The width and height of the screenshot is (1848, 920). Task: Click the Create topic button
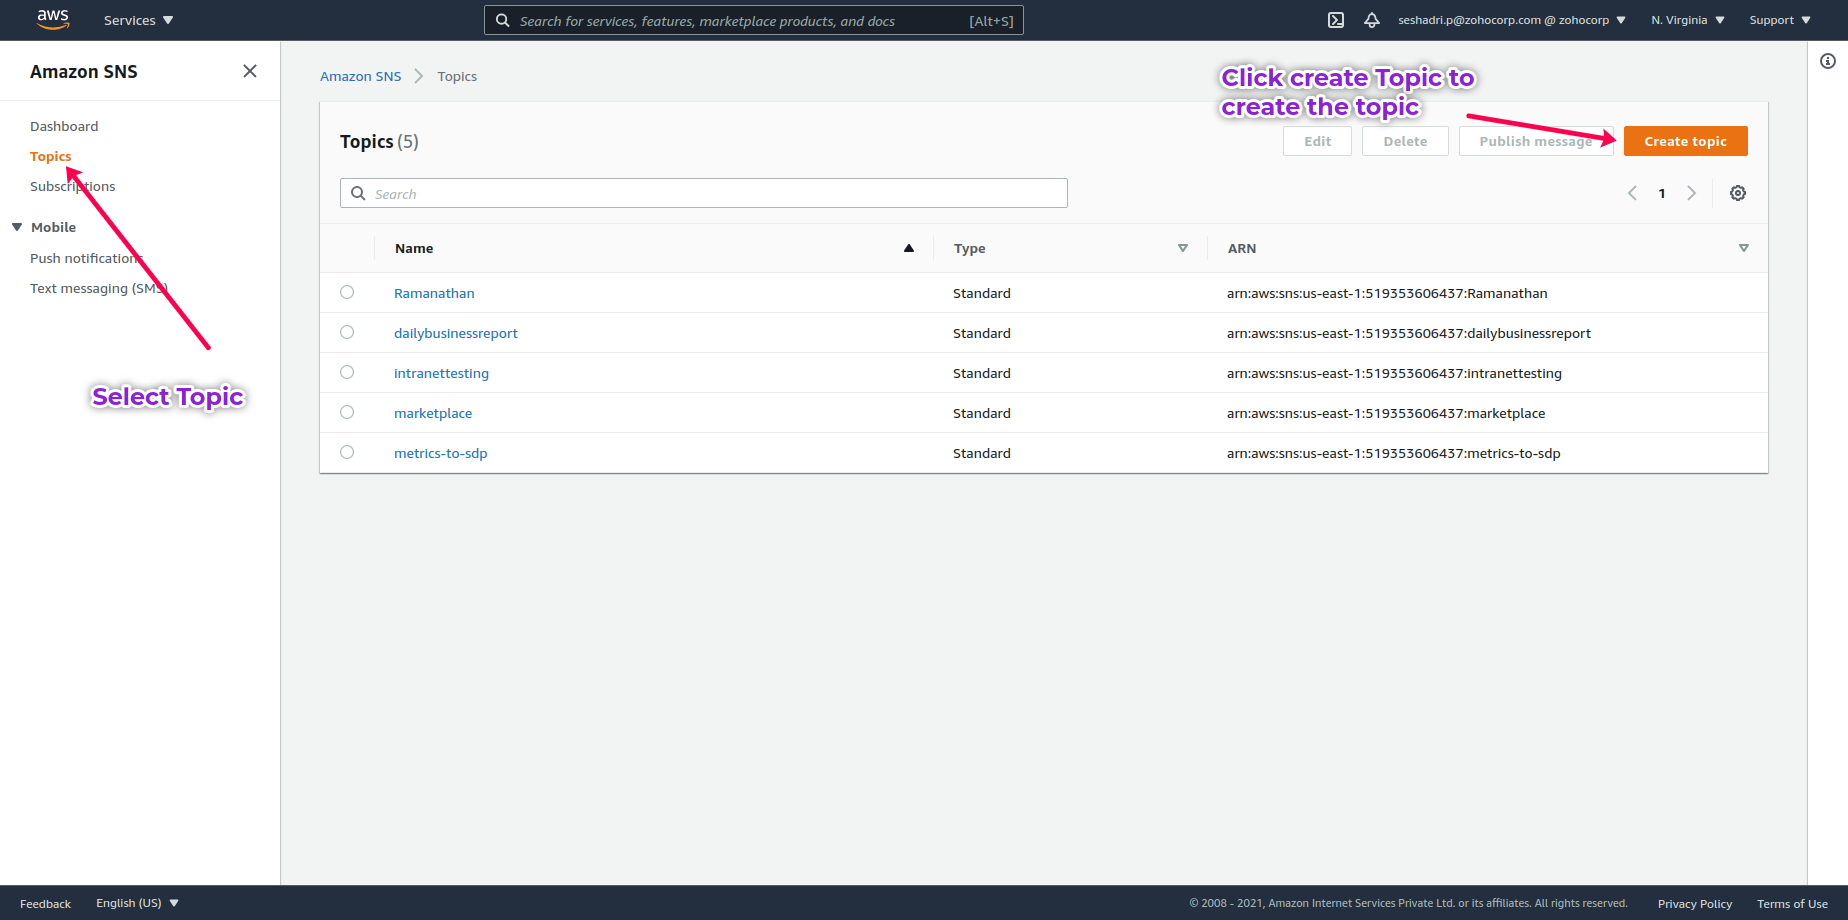1686,141
